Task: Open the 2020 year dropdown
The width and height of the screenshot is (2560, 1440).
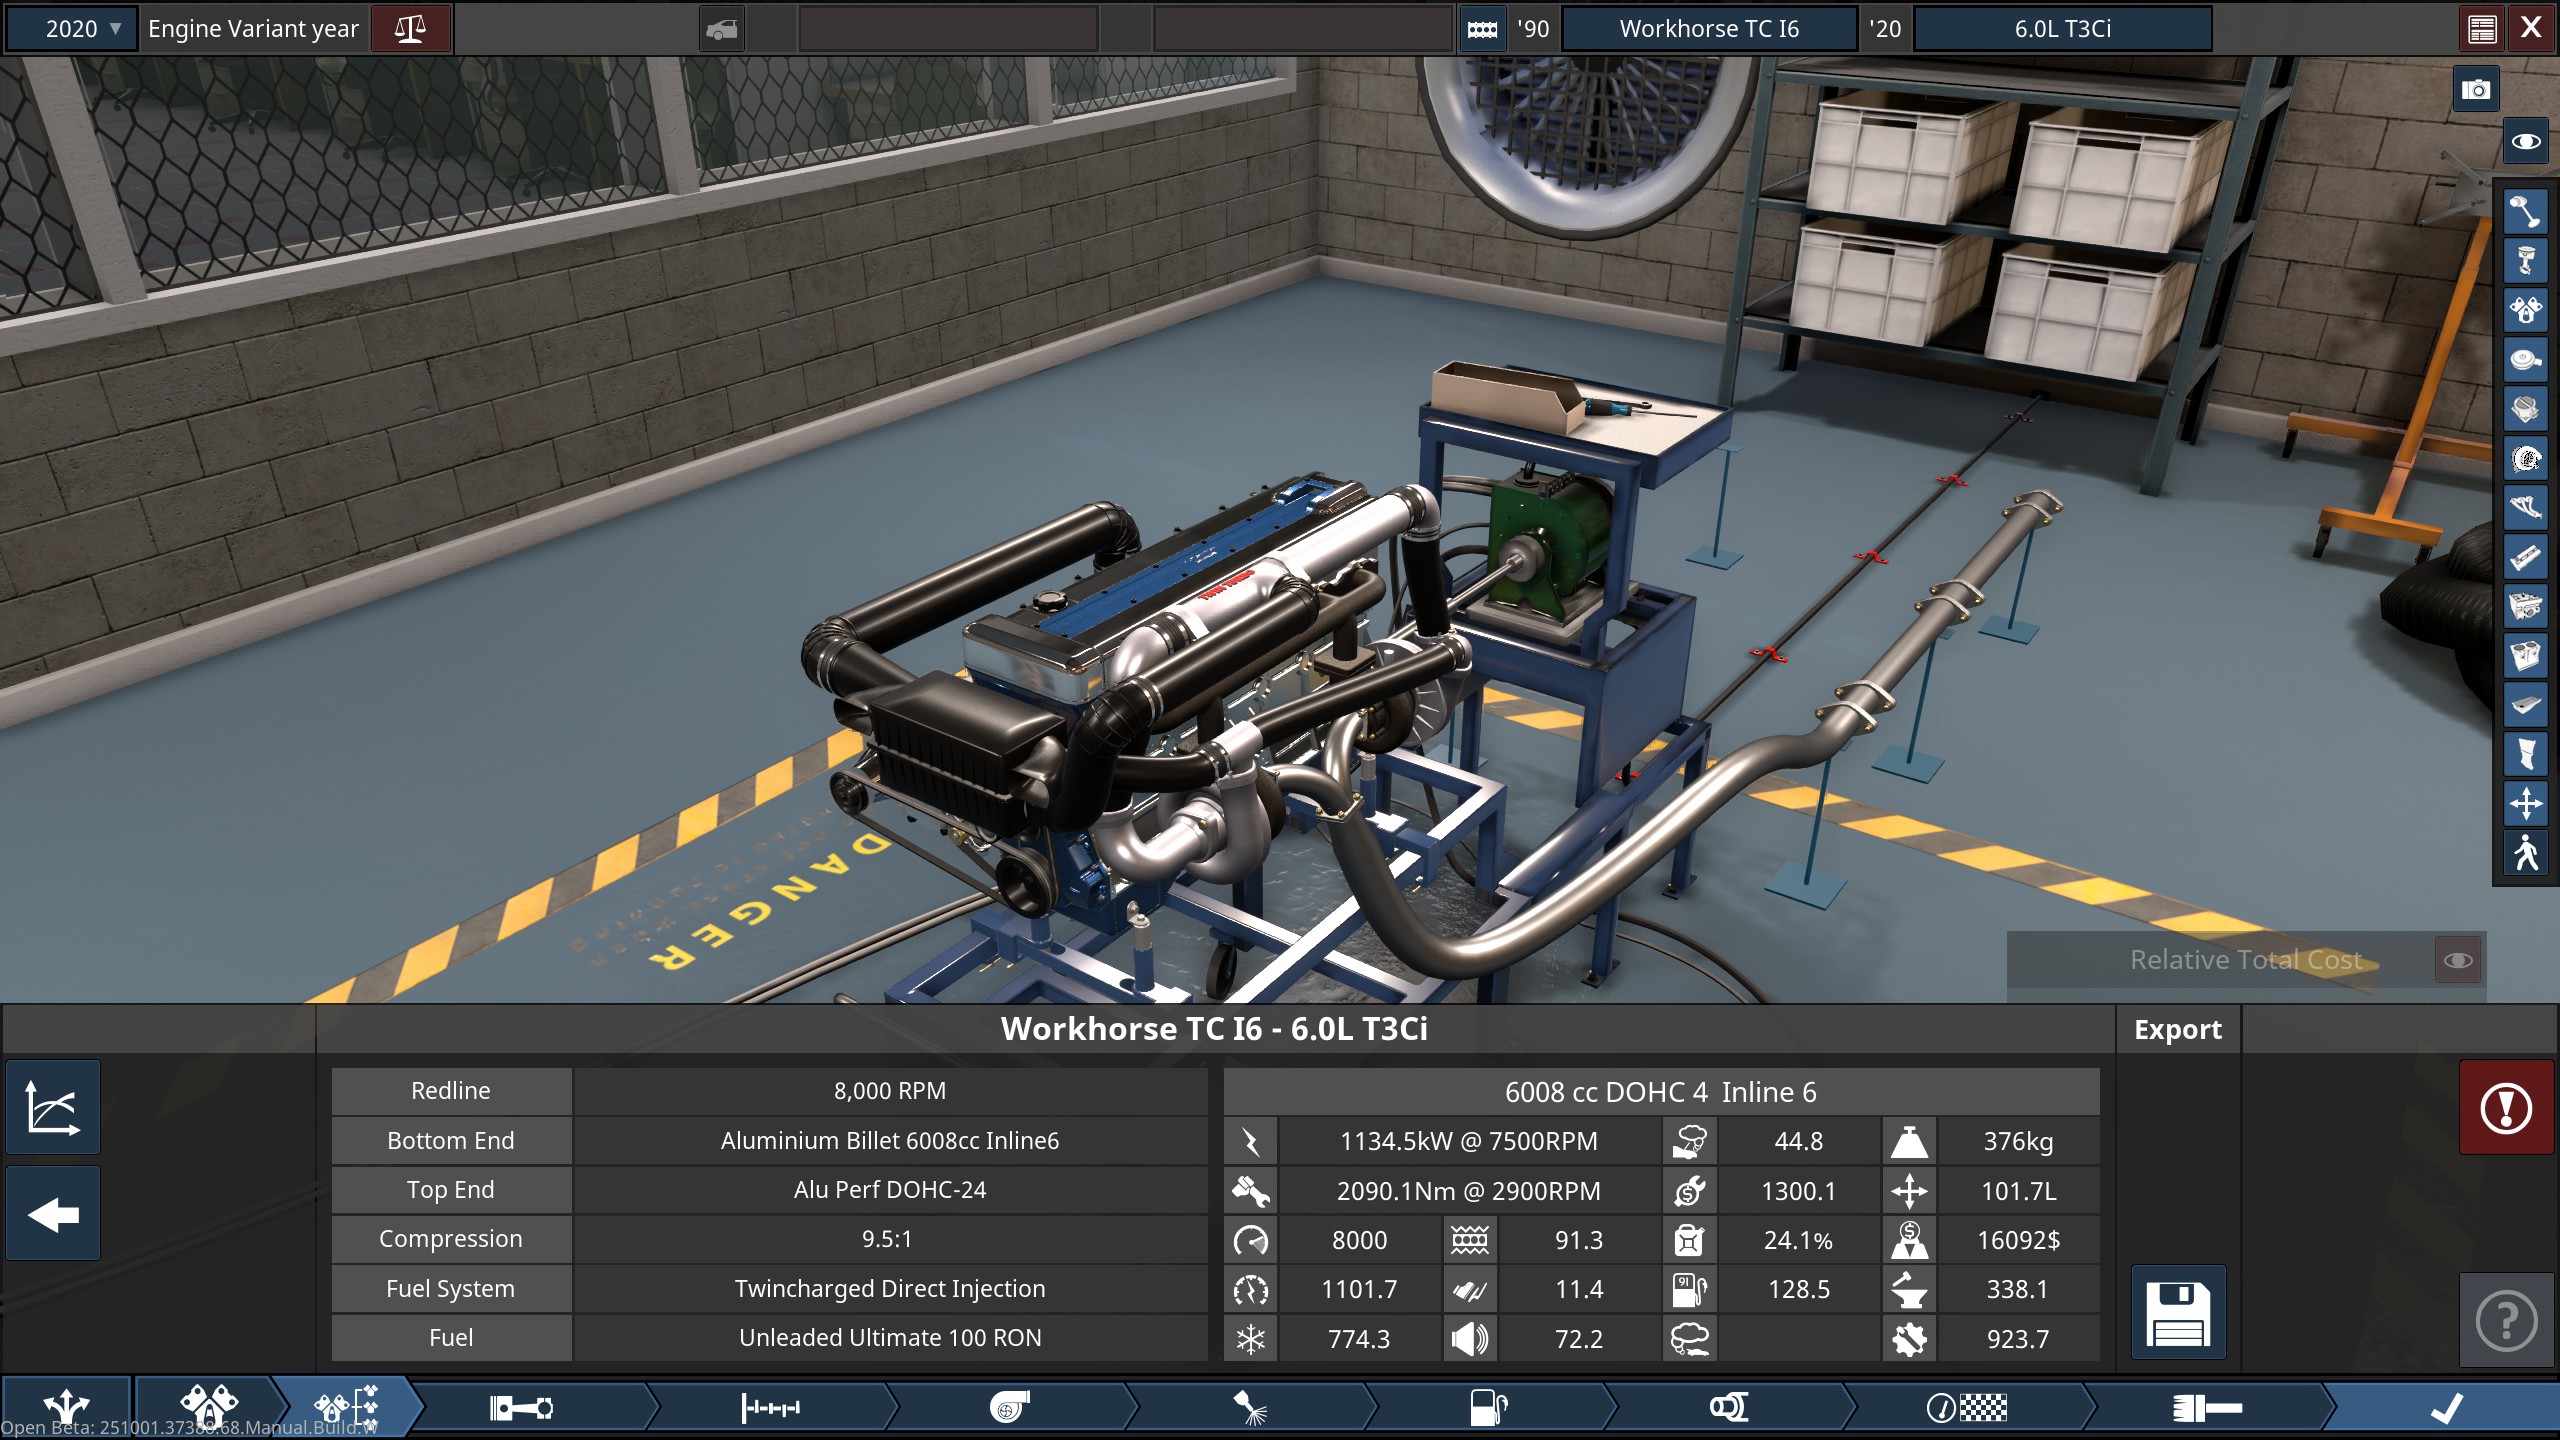Action: click(x=72, y=28)
